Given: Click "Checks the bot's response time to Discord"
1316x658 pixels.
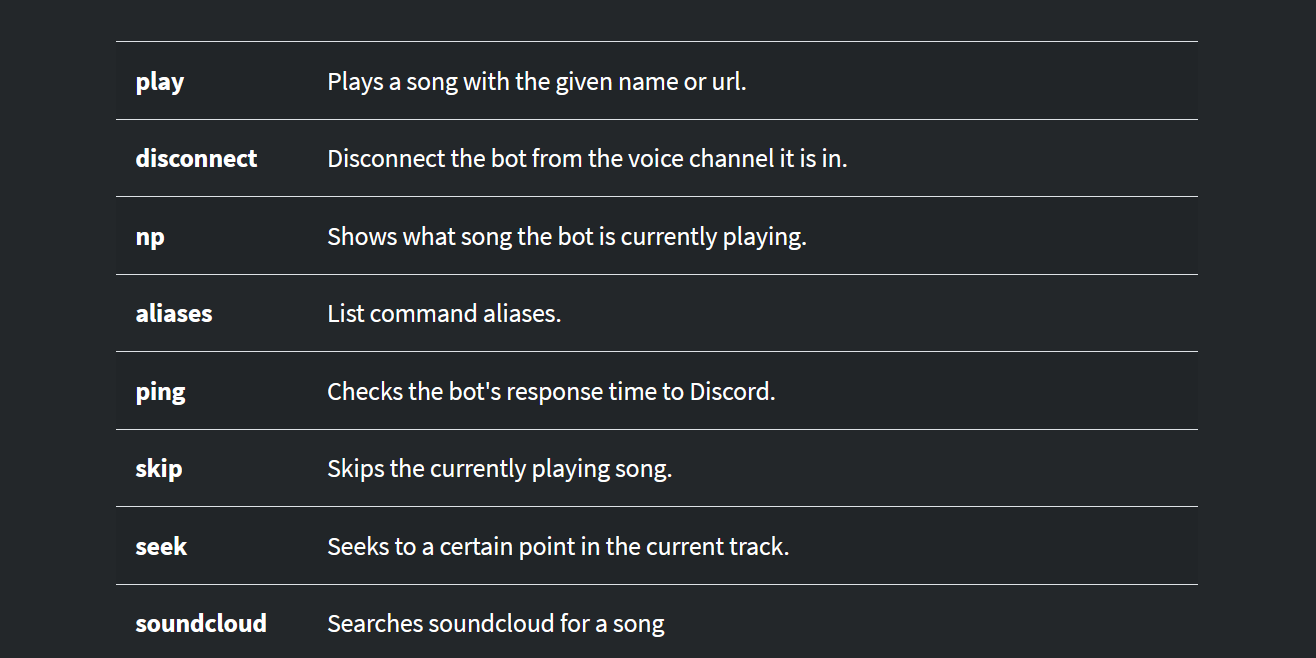Looking at the screenshot, I should point(552,392).
